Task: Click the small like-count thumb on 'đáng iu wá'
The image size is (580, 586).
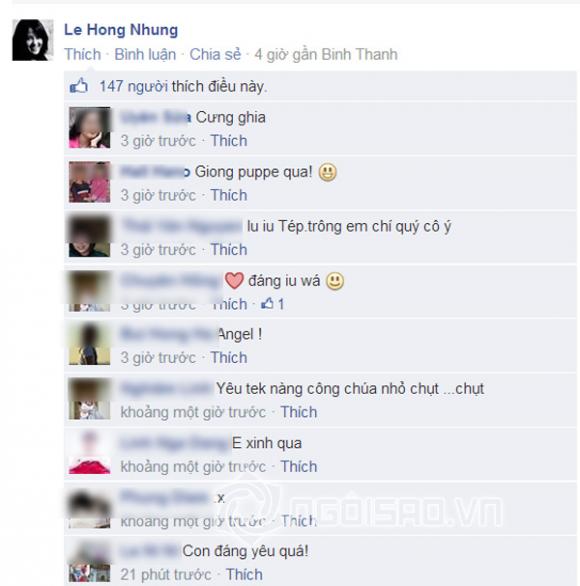Action: [267, 303]
